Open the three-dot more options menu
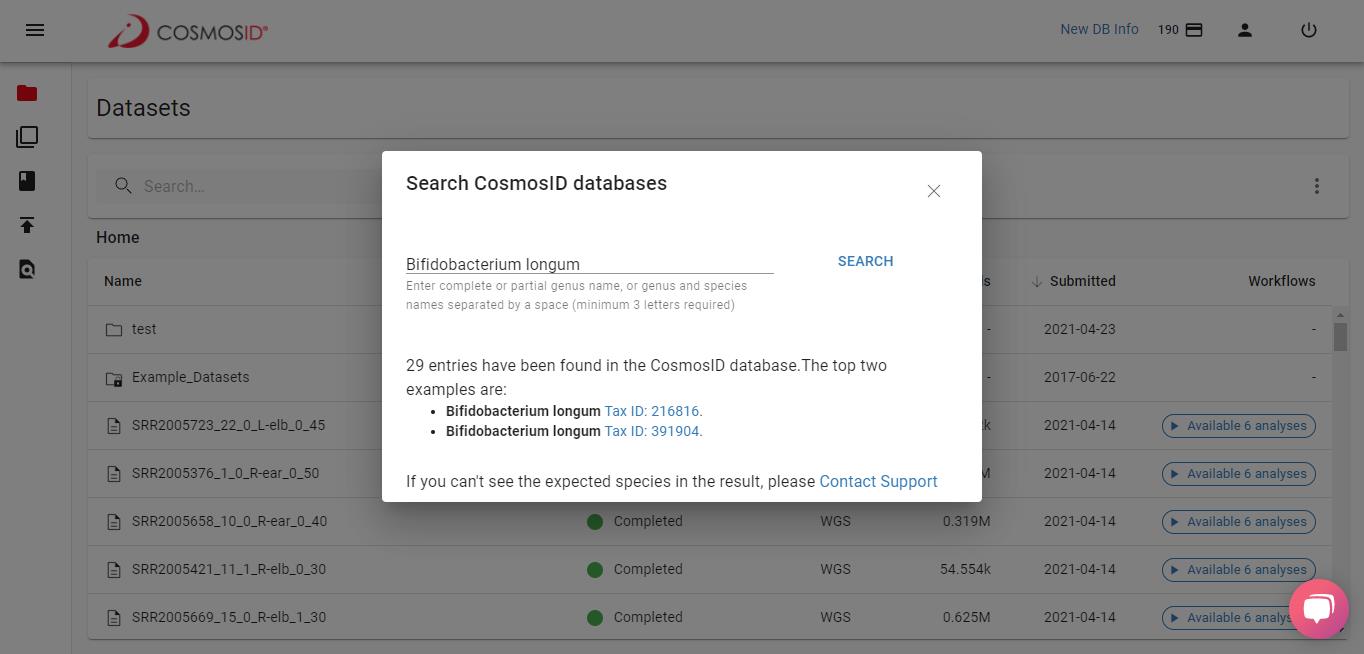1364x654 pixels. pos(1317,186)
